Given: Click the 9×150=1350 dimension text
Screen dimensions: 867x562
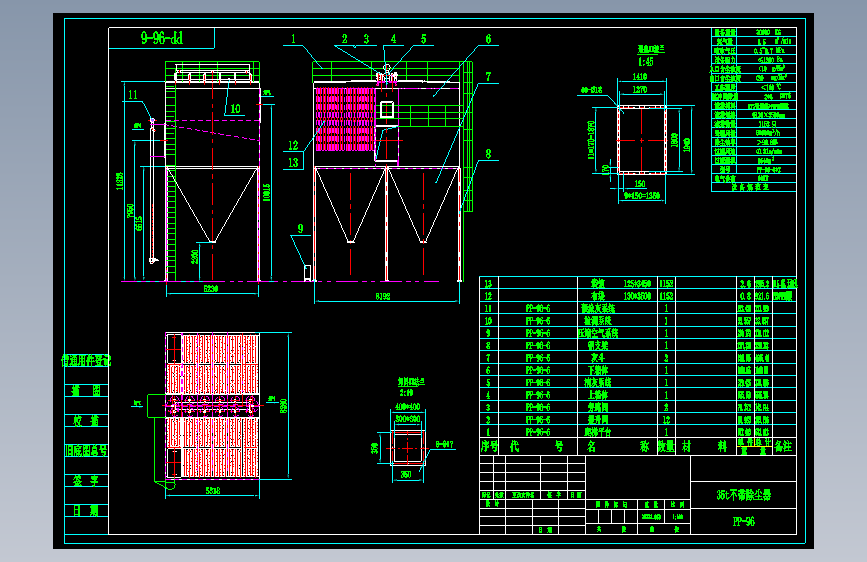Looking at the screenshot, I should (x=641, y=196).
